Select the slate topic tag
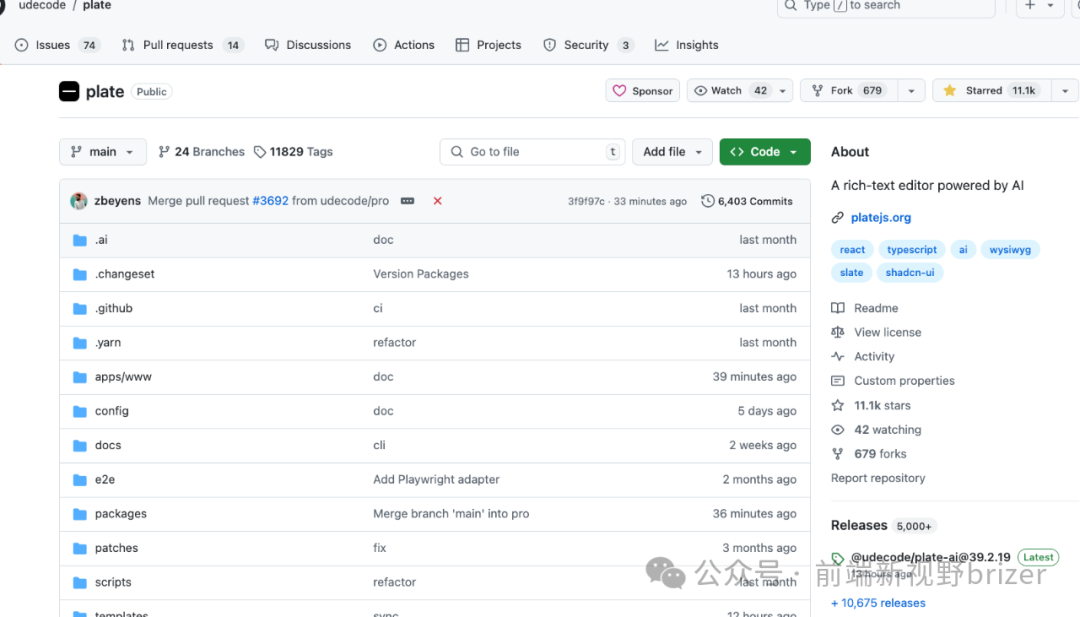This screenshot has height=617, width=1080. click(x=851, y=273)
